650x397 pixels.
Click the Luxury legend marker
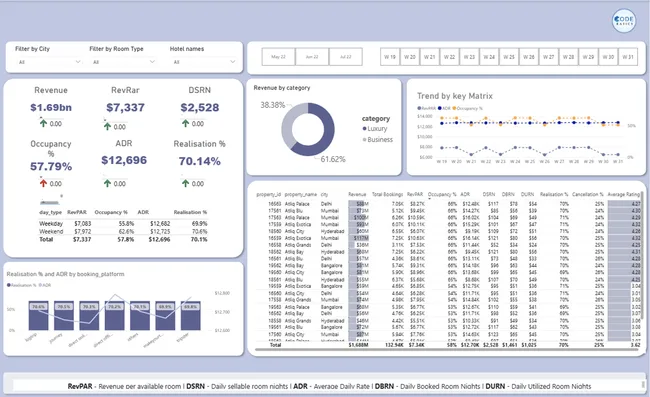pos(364,129)
